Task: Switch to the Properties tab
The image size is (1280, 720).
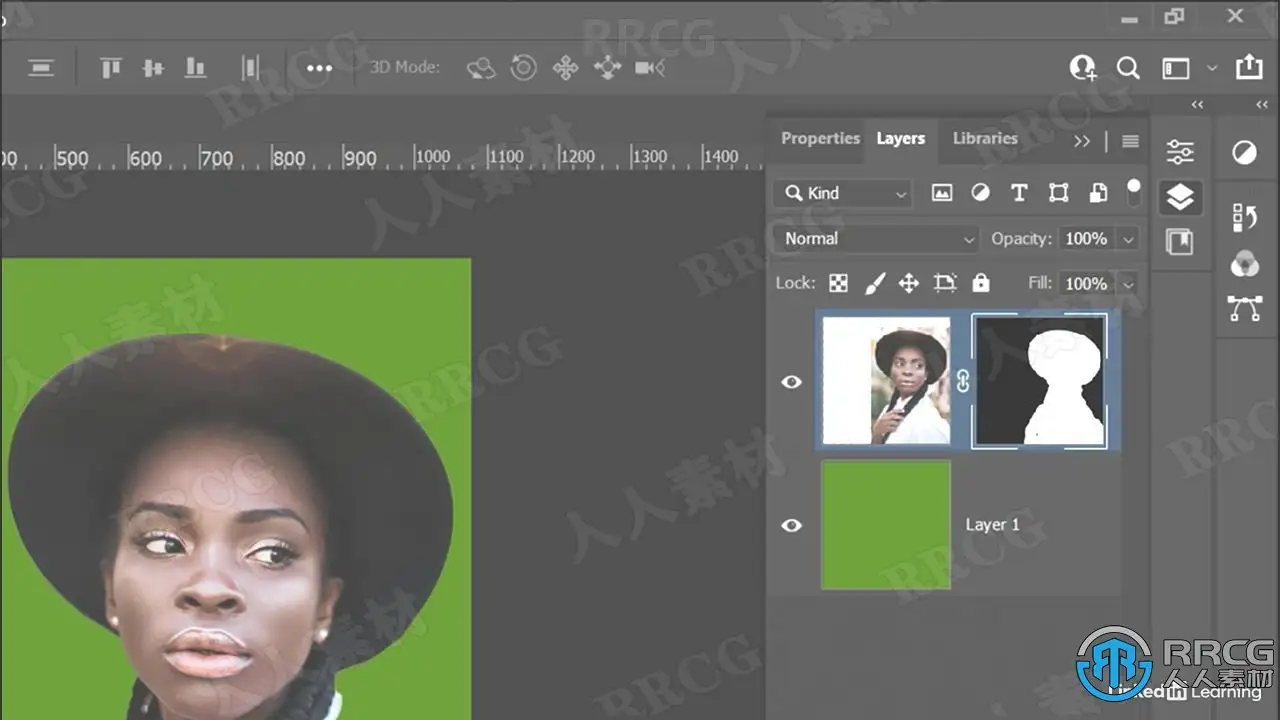Action: 820,139
